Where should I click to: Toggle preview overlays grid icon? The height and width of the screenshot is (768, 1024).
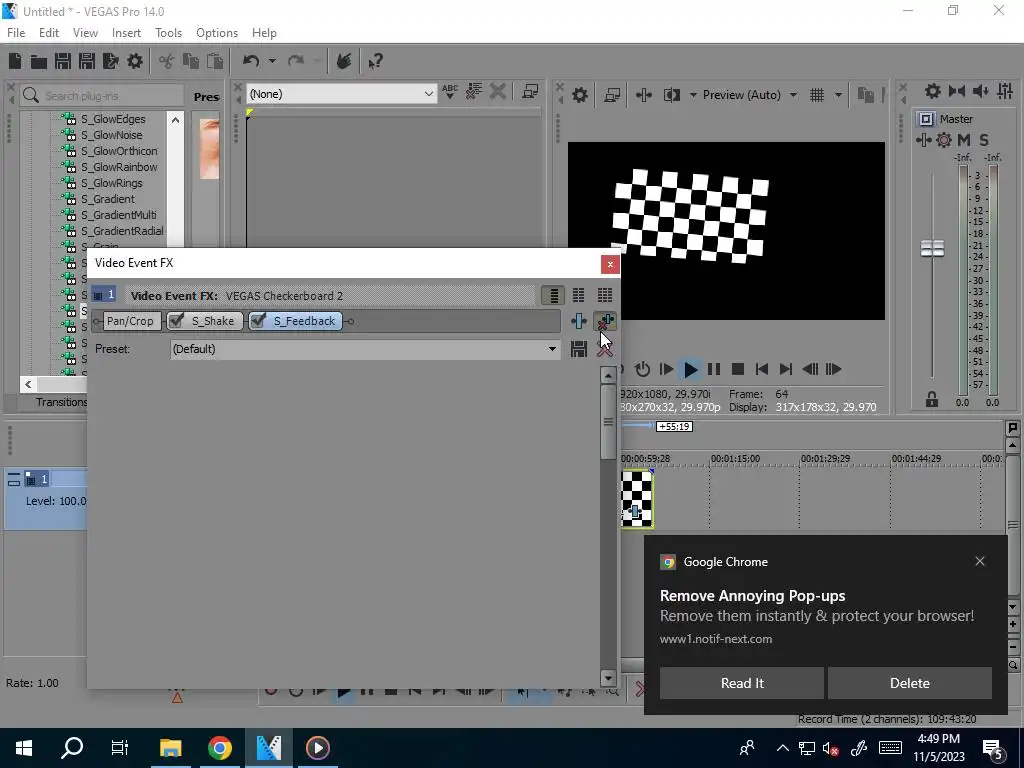pyautogui.click(x=817, y=95)
